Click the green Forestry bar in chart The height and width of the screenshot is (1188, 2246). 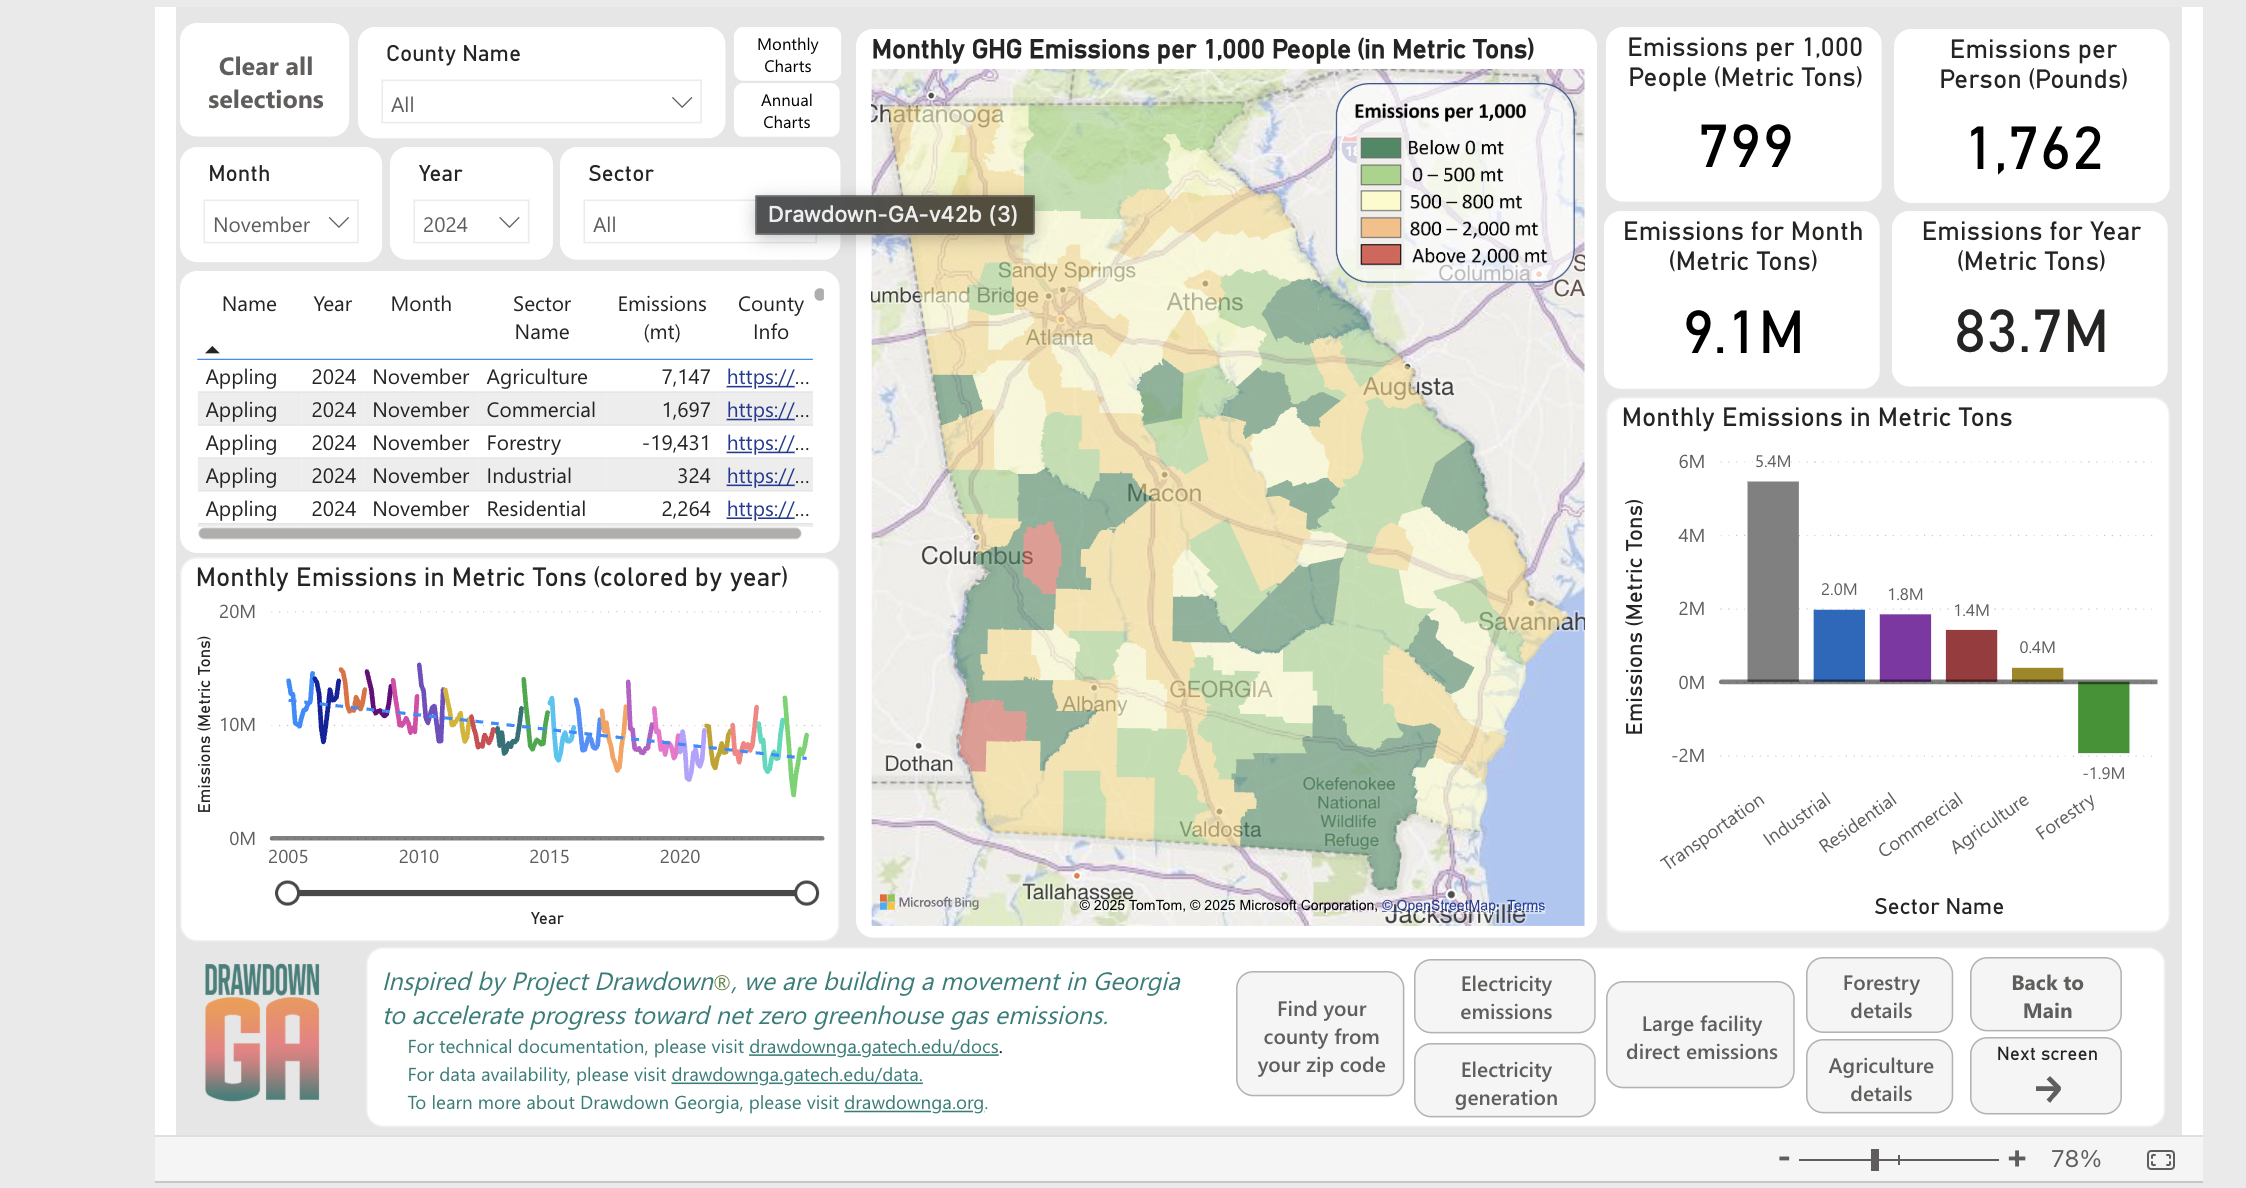2103,717
